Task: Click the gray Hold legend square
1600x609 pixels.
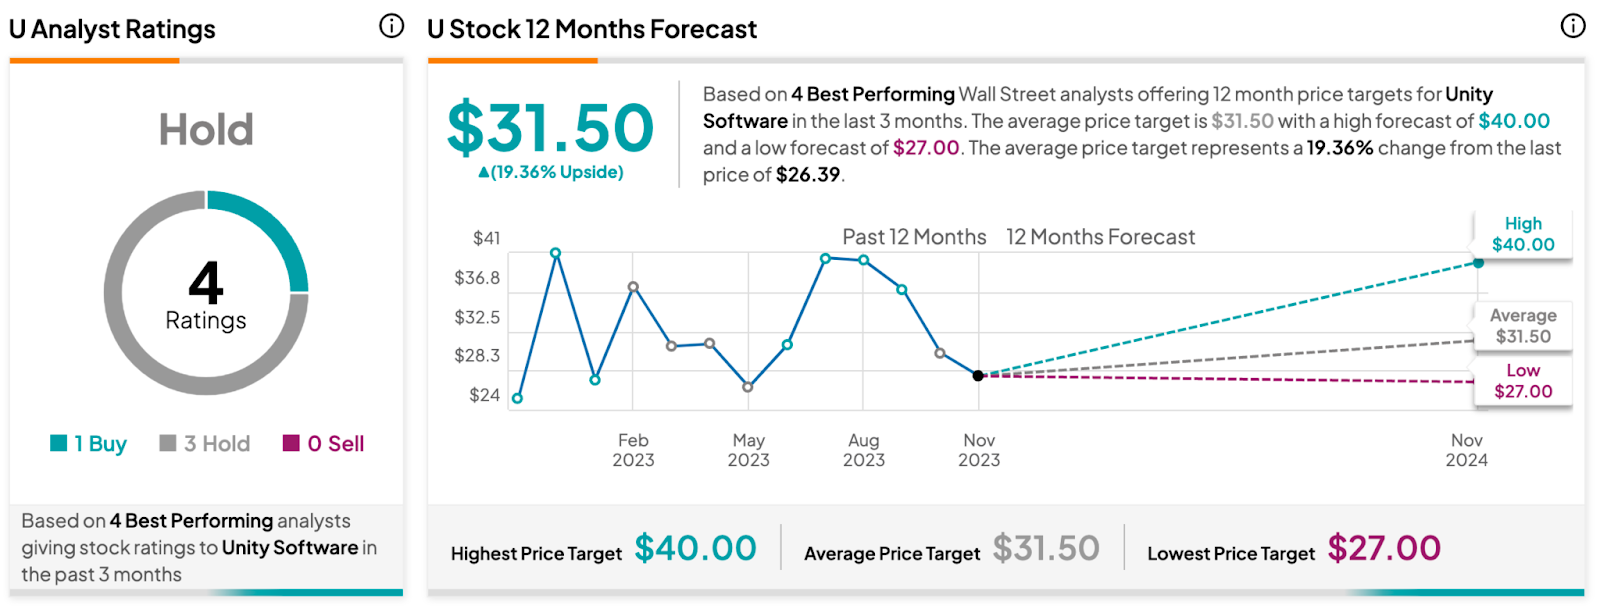Action: 168,443
